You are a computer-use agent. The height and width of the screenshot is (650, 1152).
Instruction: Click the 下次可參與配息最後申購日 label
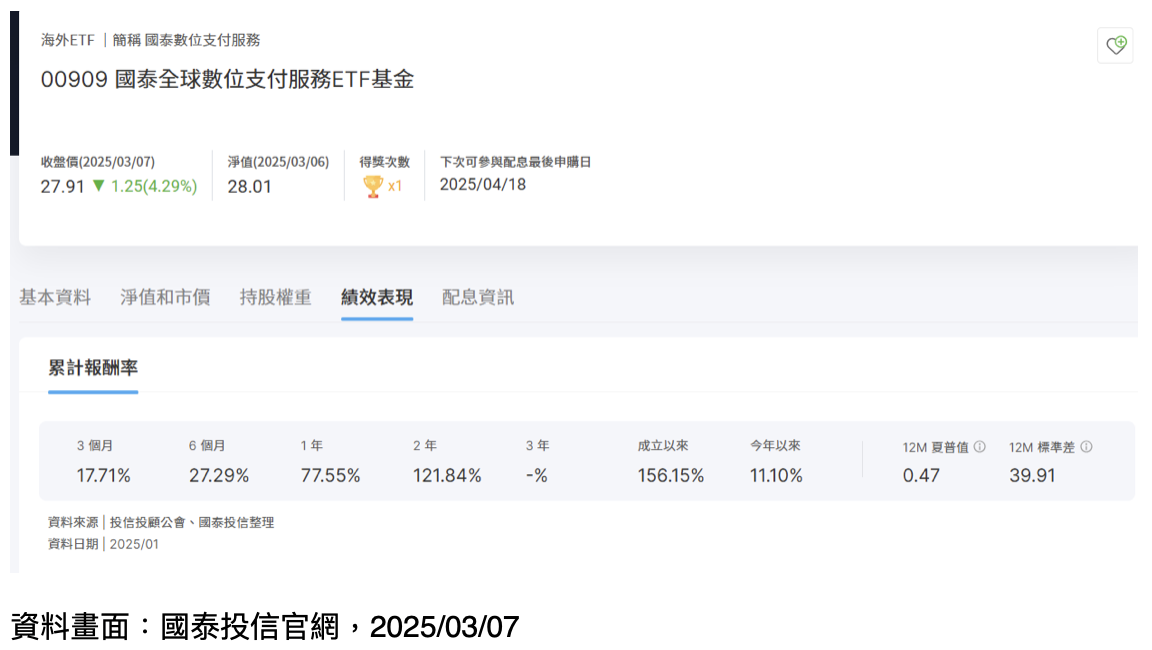point(516,162)
